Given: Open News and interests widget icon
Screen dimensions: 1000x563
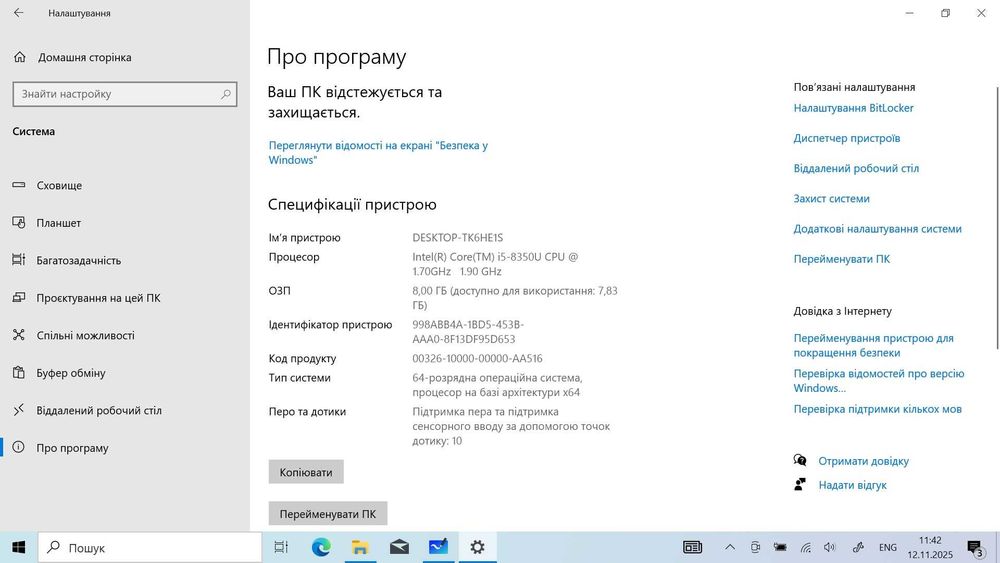Looking at the screenshot, I should pyautogui.click(x=693, y=547).
